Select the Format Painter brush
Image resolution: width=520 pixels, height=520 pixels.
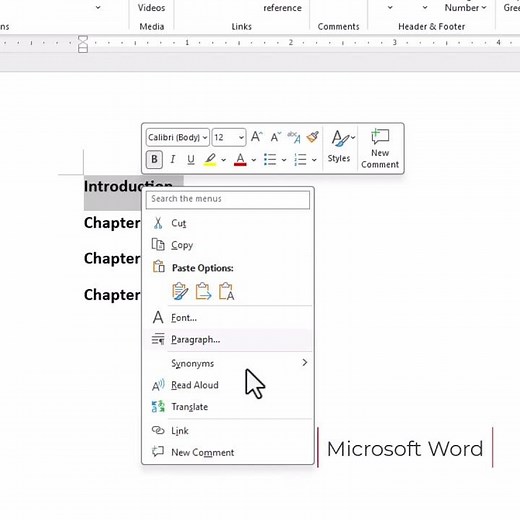click(313, 137)
